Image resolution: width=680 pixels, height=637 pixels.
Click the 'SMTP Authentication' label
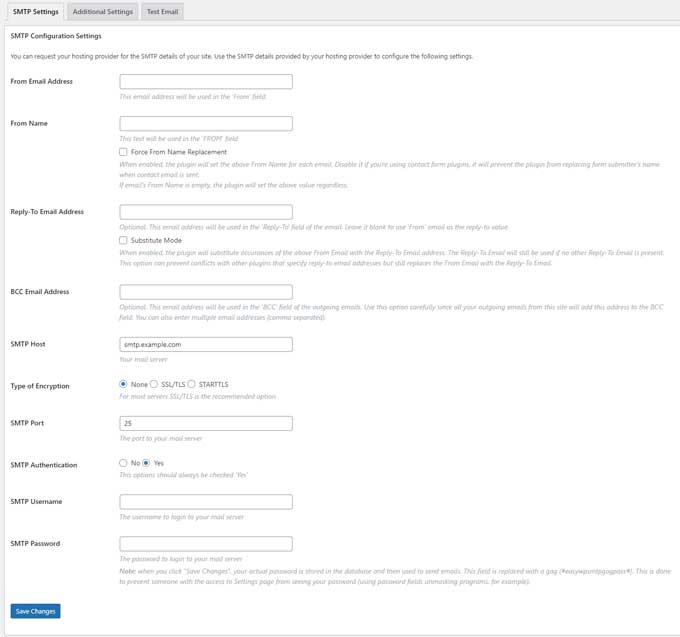[x=44, y=465]
